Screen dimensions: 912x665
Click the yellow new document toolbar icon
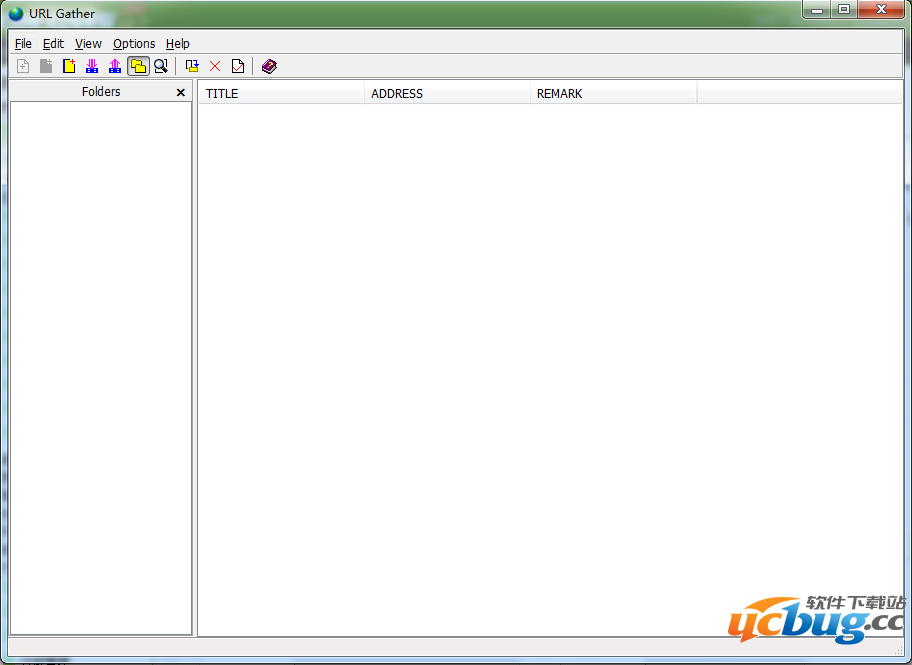point(69,66)
